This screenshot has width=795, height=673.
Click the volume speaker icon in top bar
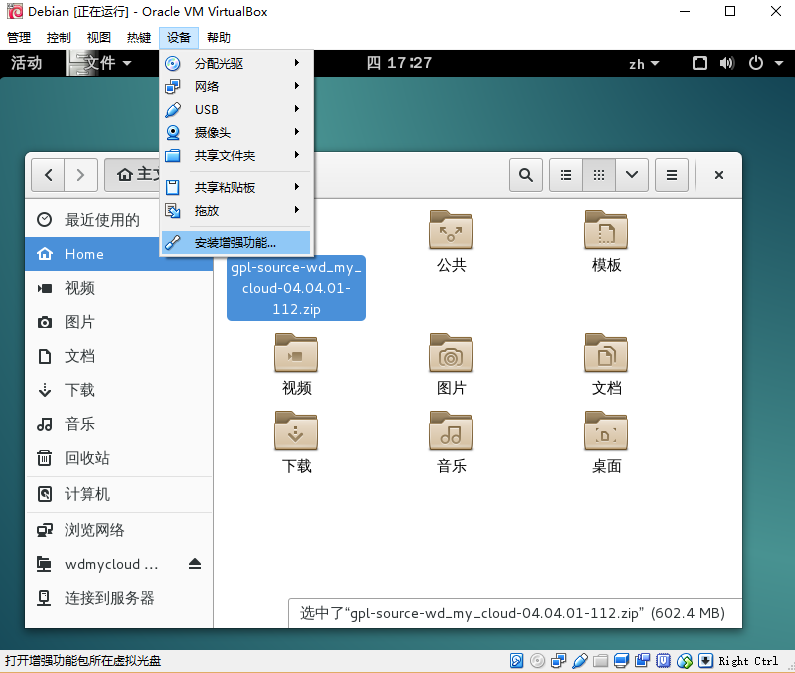(x=727, y=63)
